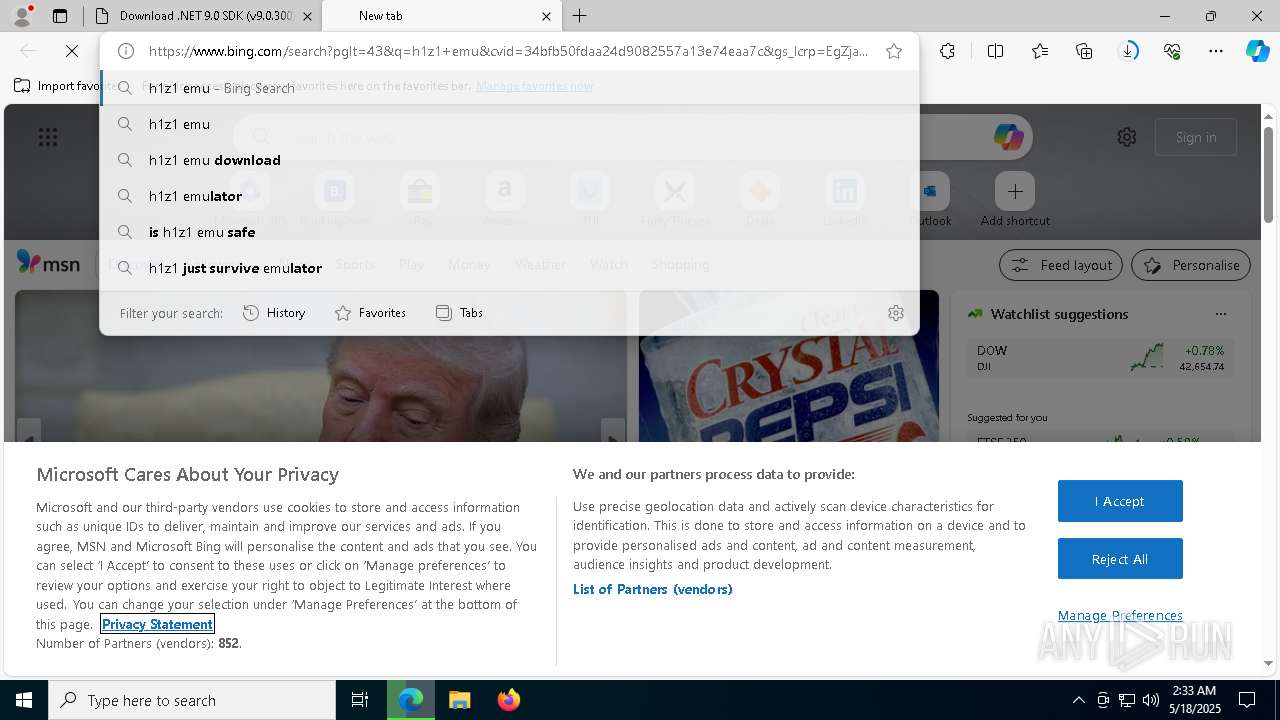Open MSN page settings gear
Viewport: 1280px width, 720px height.
point(1127,137)
